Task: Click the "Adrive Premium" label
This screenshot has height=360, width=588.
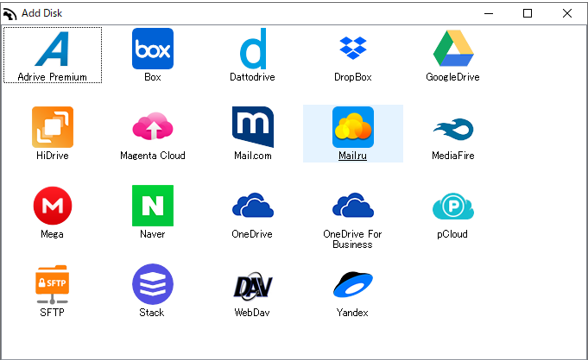Action: [x=52, y=77]
